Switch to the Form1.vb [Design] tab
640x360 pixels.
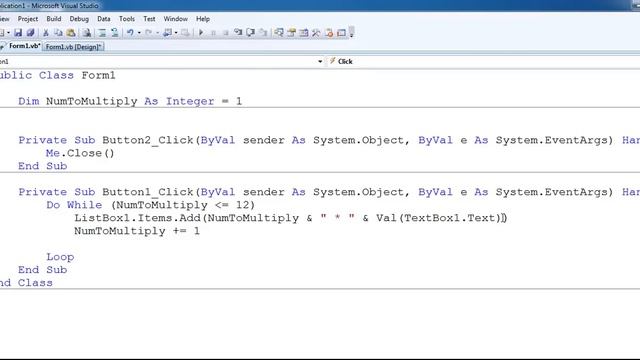tap(73, 47)
